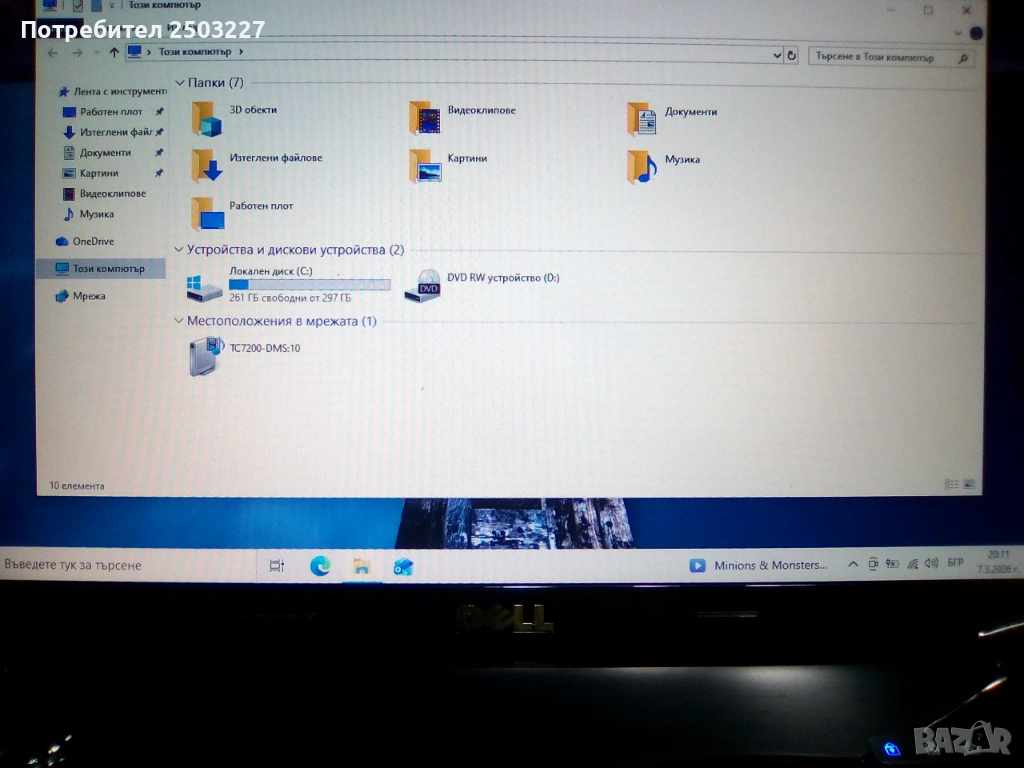Toggle the БГР input language indicator
The height and width of the screenshot is (768, 1024).
[955, 563]
